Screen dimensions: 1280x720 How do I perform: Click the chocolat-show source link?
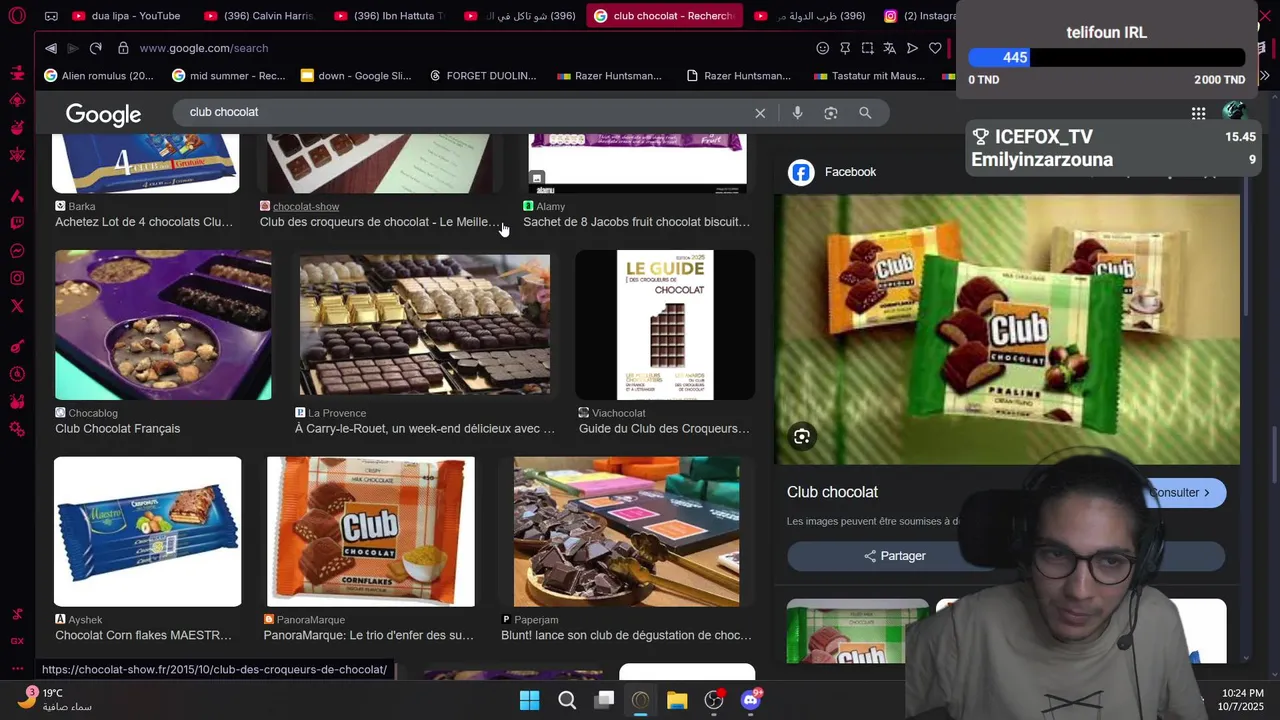(x=306, y=206)
